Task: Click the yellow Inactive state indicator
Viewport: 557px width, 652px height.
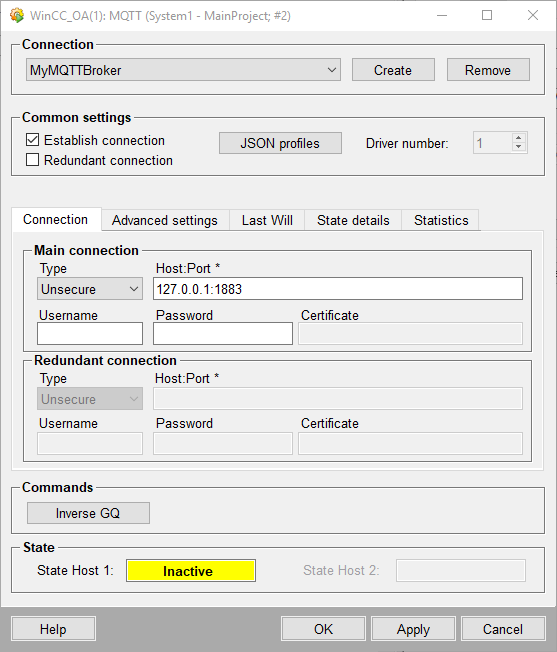Action: (x=191, y=570)
